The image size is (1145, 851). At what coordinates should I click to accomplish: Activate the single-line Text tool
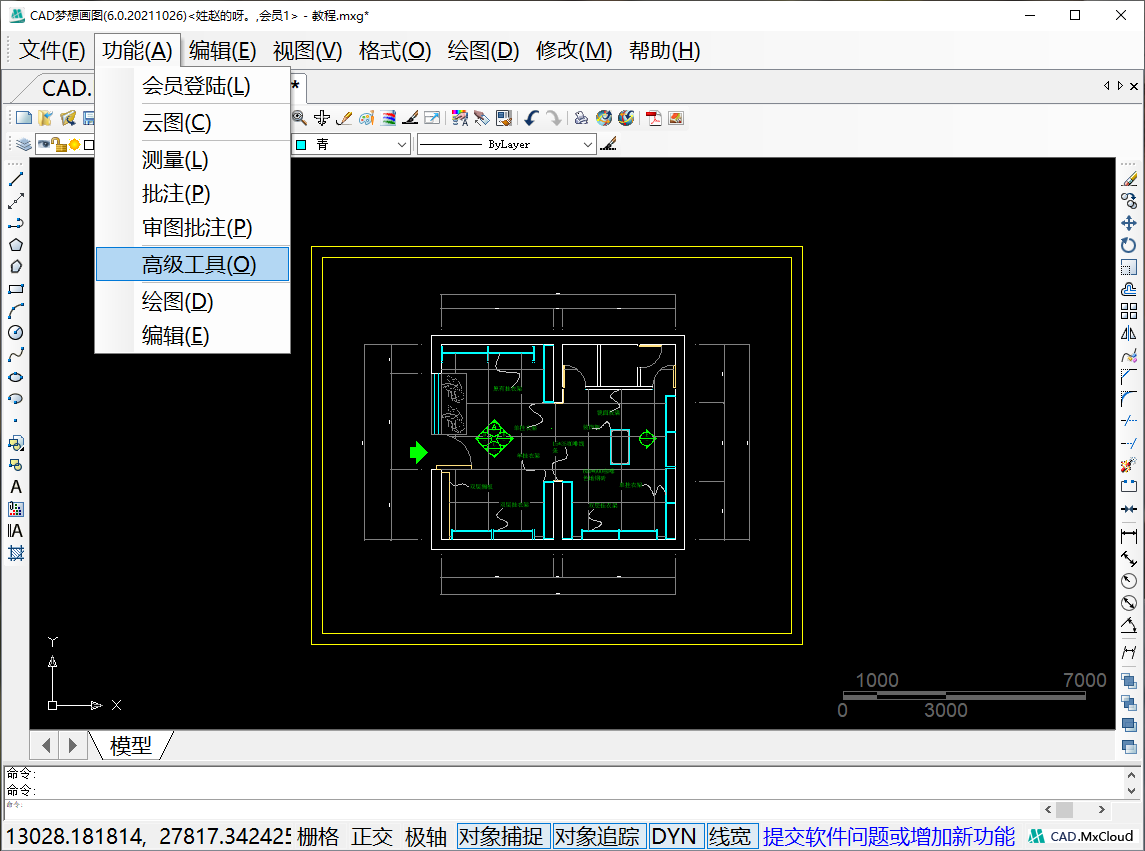point(16,487)
